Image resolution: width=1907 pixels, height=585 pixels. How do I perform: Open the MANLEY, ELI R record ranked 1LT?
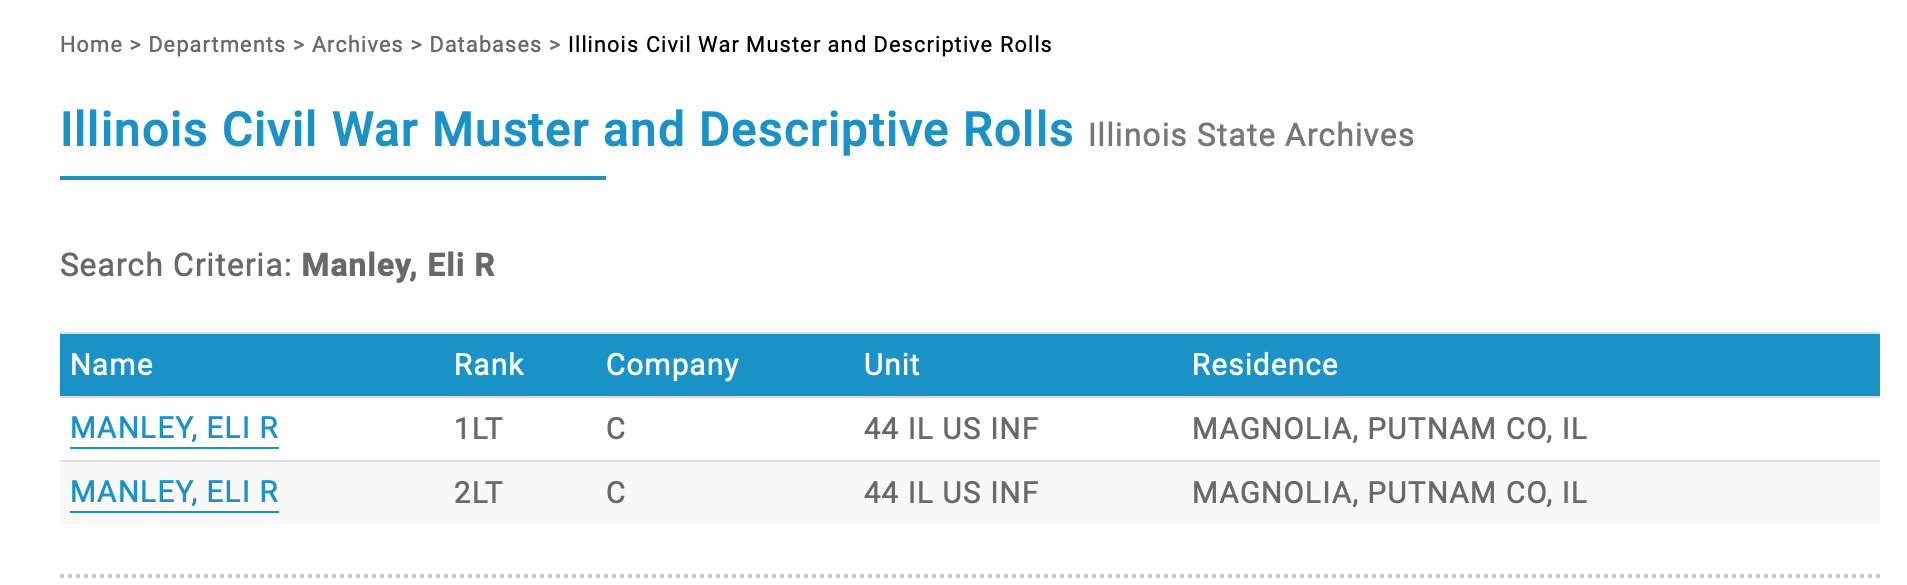click(174, 428)
